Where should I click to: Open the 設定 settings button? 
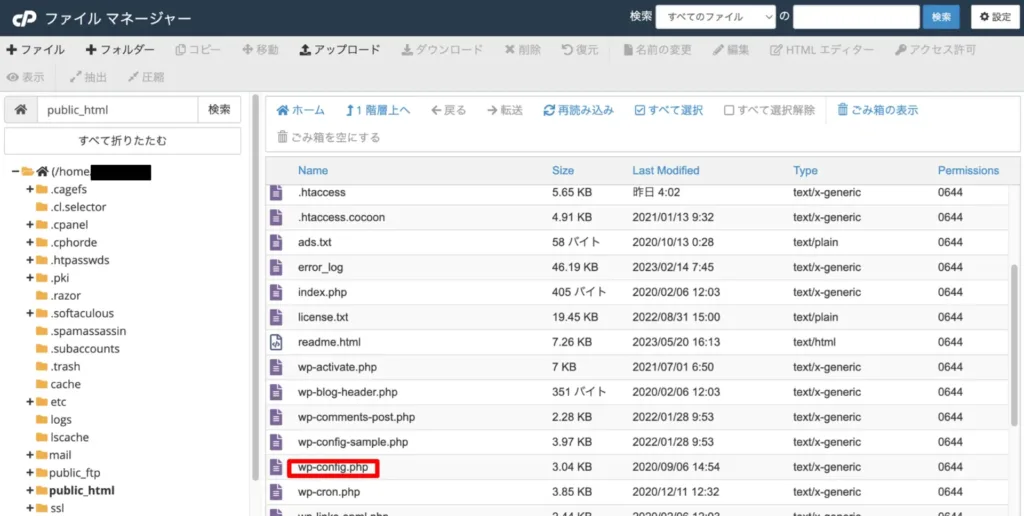click(x=995, y=18)
